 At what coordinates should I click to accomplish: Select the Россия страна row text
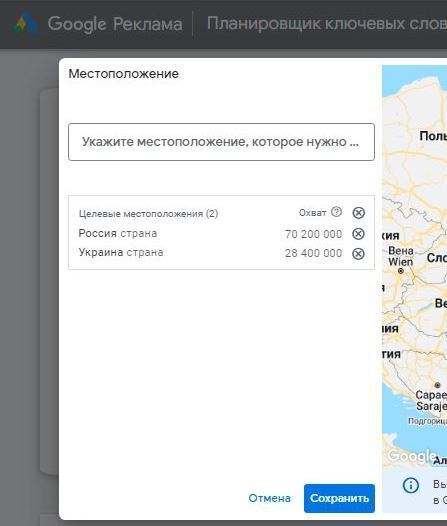pos(118,233)
